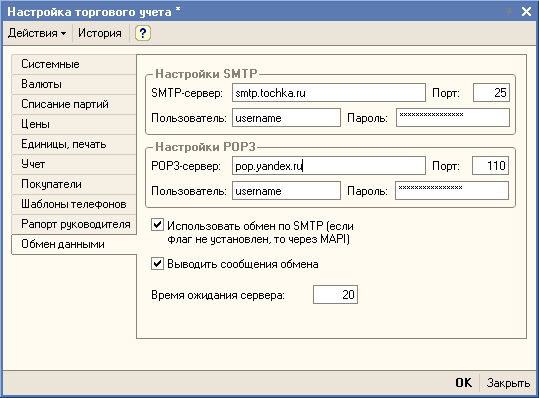Click the POP3 password field
The height and width of the screenshot is (398, 539).
pos(452,190)
